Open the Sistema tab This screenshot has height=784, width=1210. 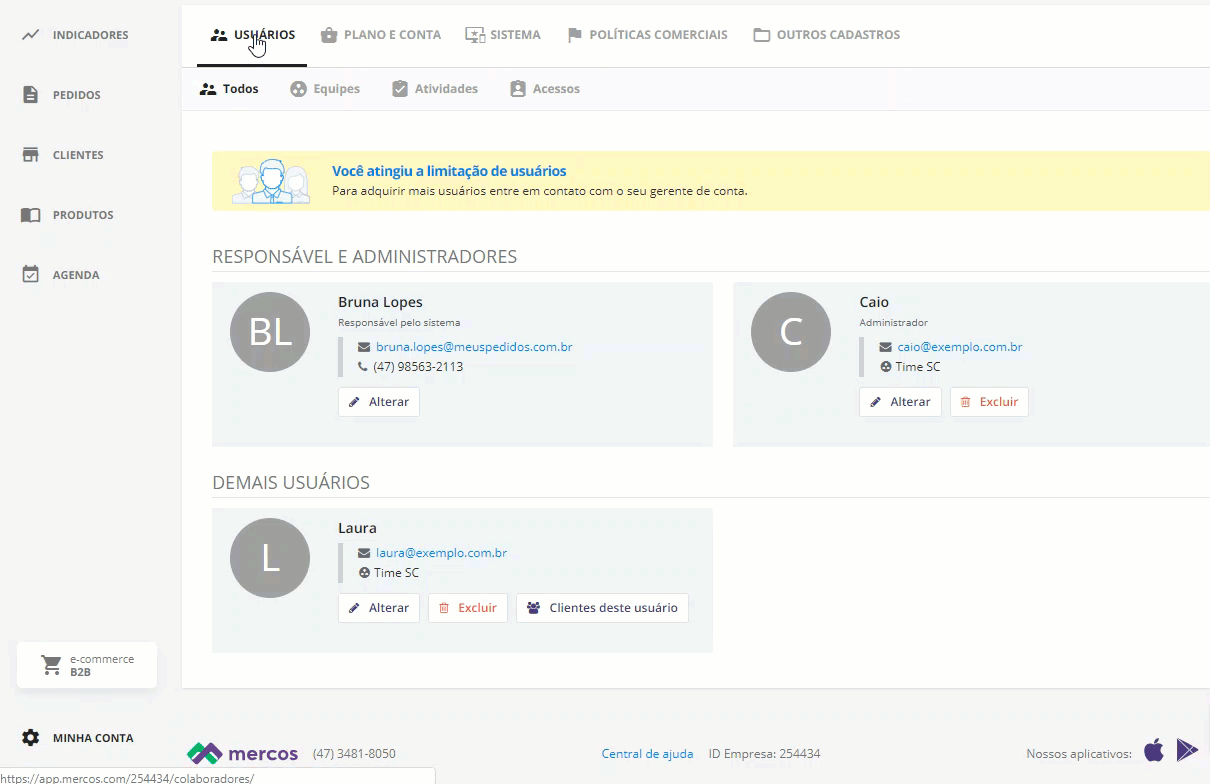[503, 35]
